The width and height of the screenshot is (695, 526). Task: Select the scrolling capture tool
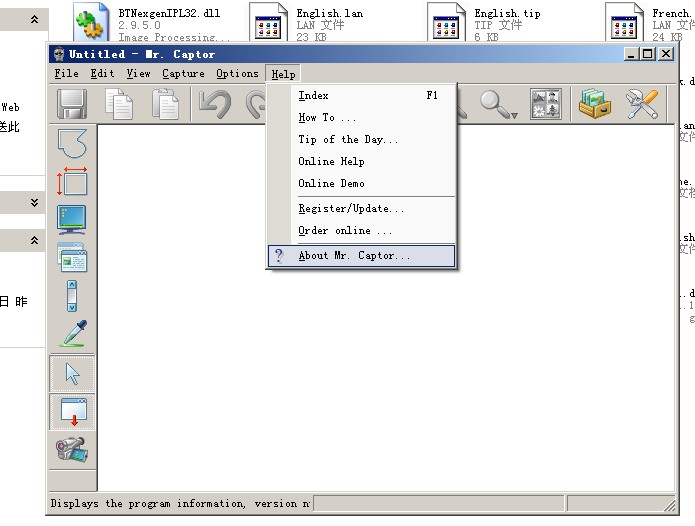pos(72,296)
